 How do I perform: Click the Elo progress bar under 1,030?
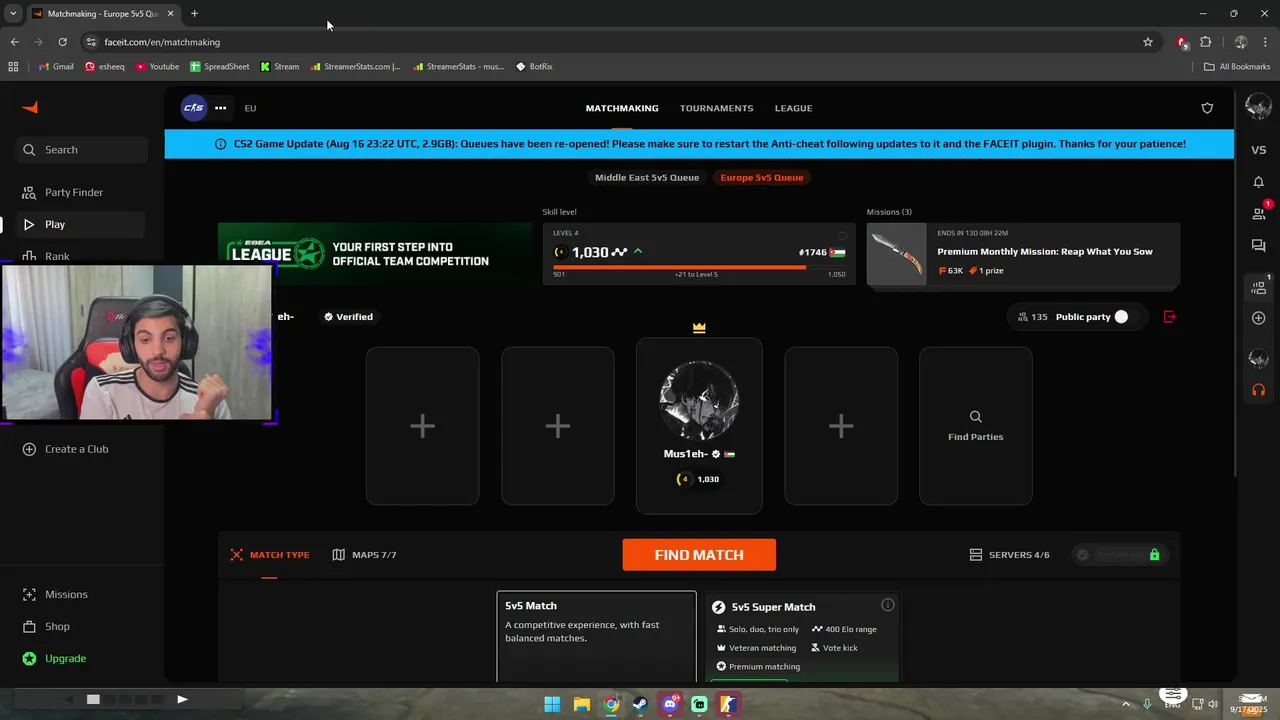pos(699,267)
